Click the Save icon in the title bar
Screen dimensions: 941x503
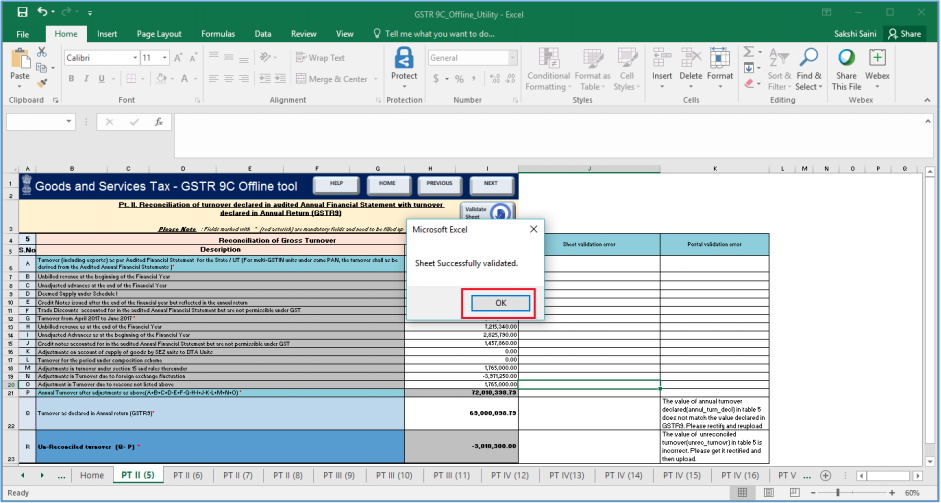22,12
